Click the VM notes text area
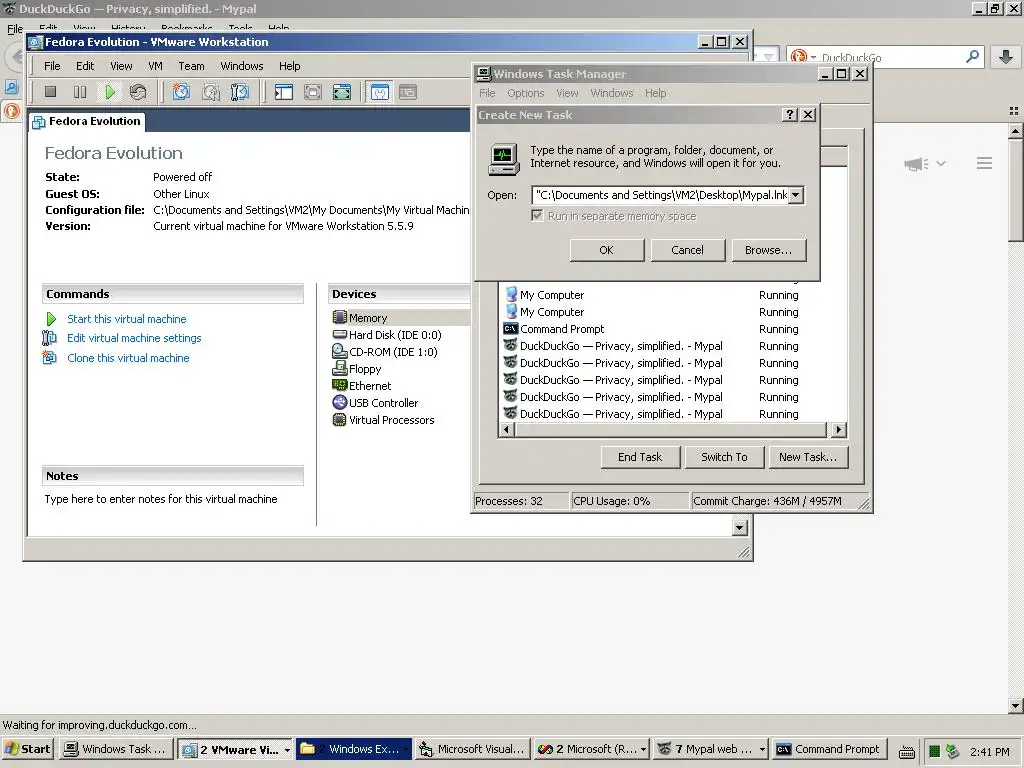Screen dimensions: 1024x768 161,499
